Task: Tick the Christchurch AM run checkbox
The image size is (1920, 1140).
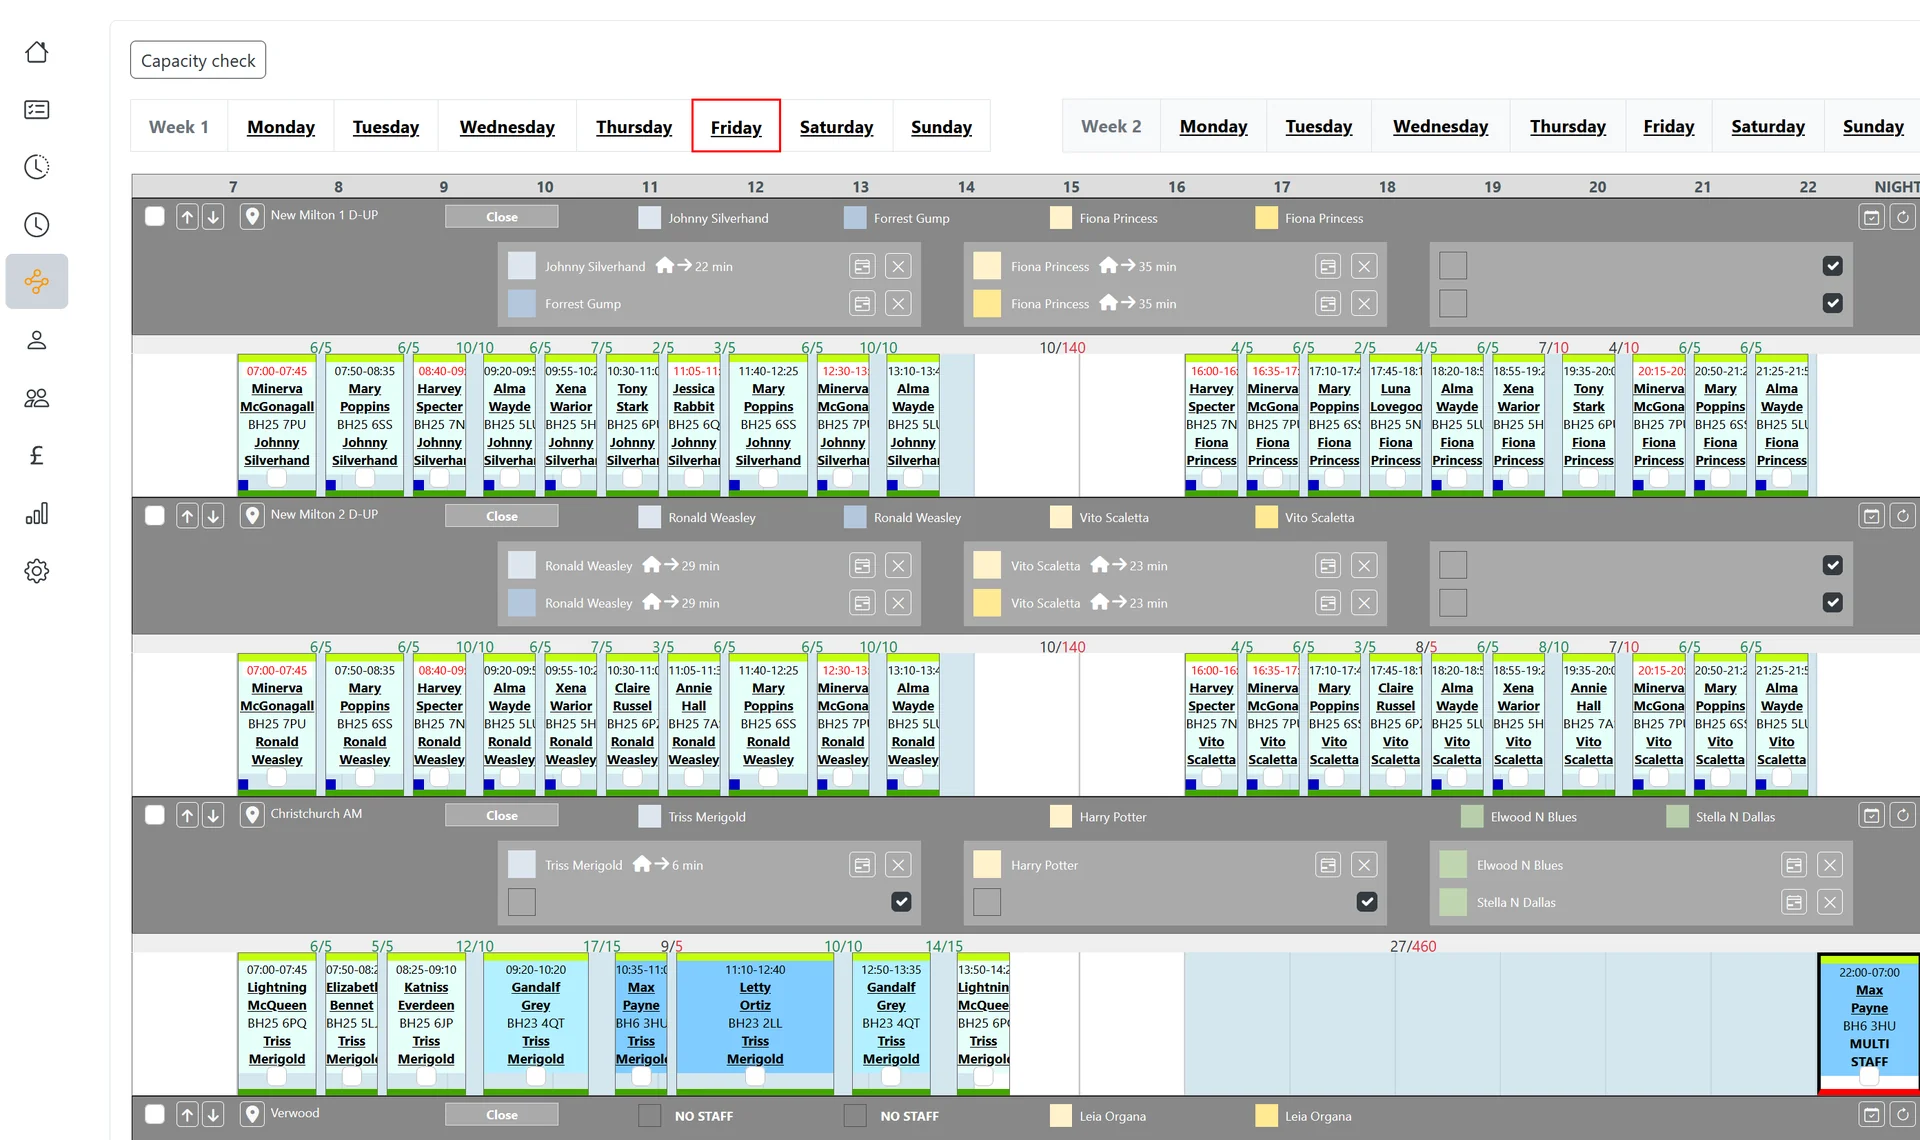Action: coord(155,814)
